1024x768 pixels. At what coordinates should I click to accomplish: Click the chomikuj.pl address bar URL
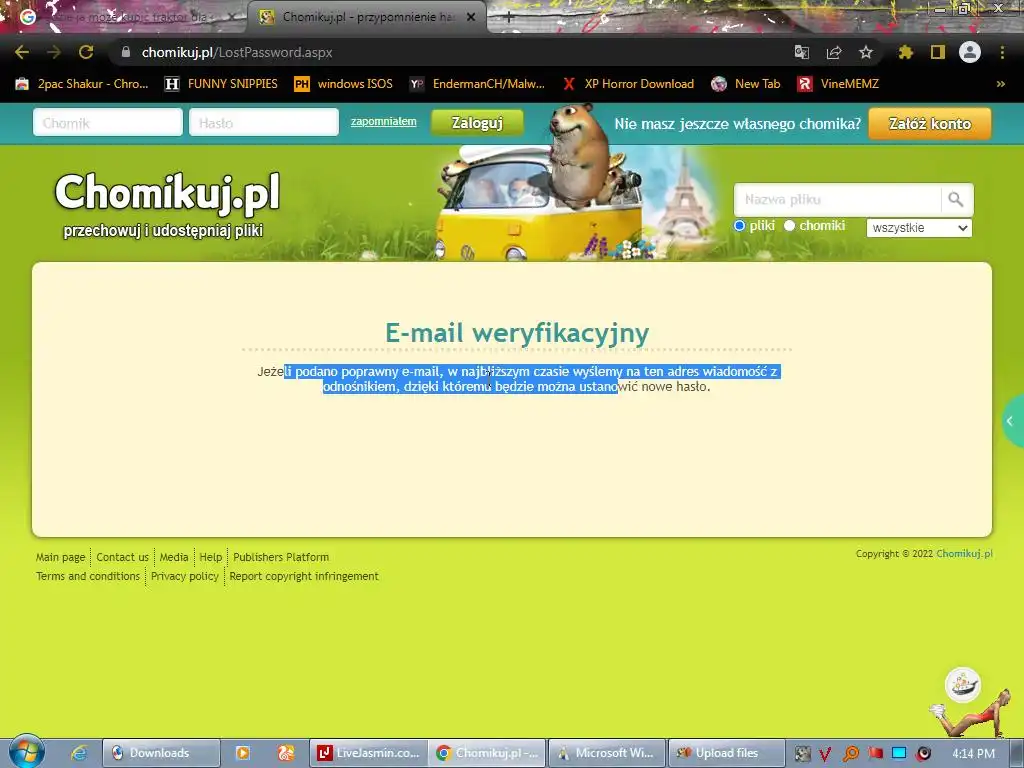tap(237, 52)
